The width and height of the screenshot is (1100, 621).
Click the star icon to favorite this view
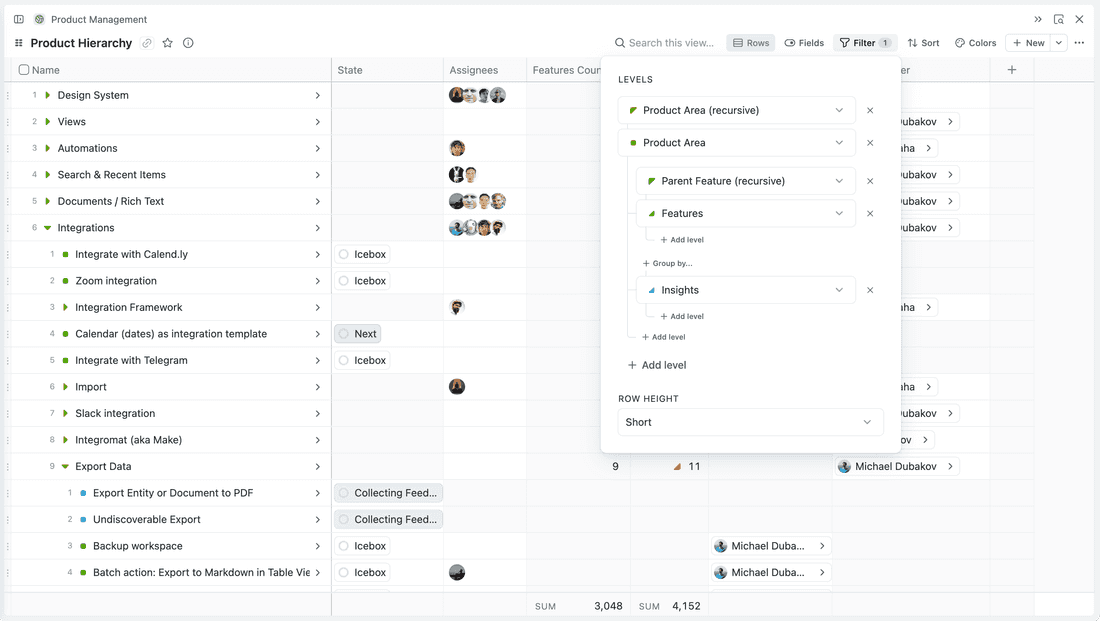[x=168, y=42]
